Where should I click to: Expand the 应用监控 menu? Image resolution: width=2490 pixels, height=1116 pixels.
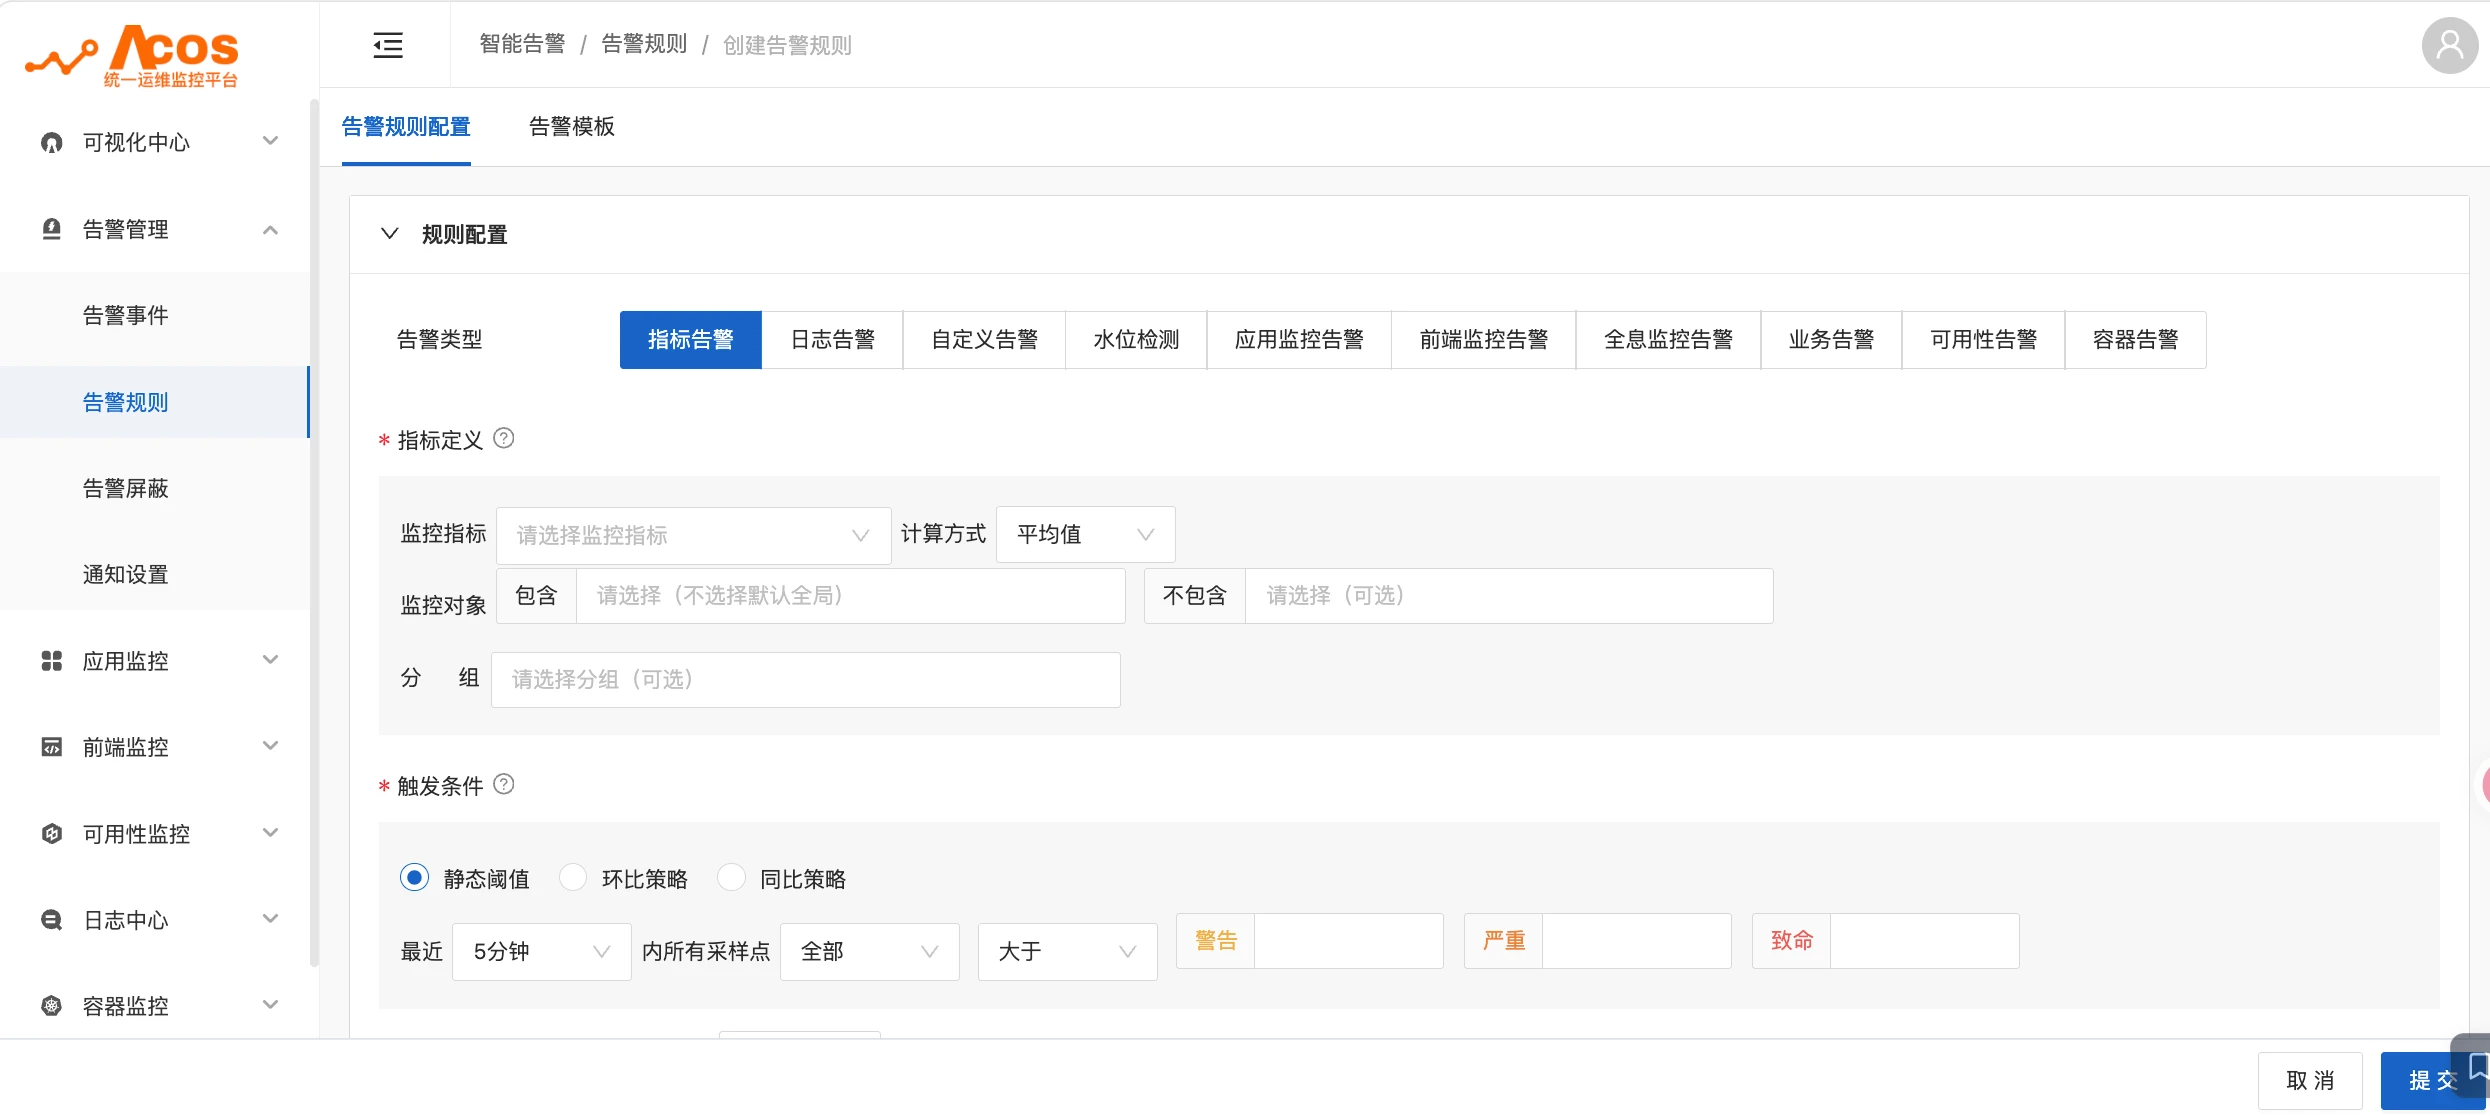270,659
